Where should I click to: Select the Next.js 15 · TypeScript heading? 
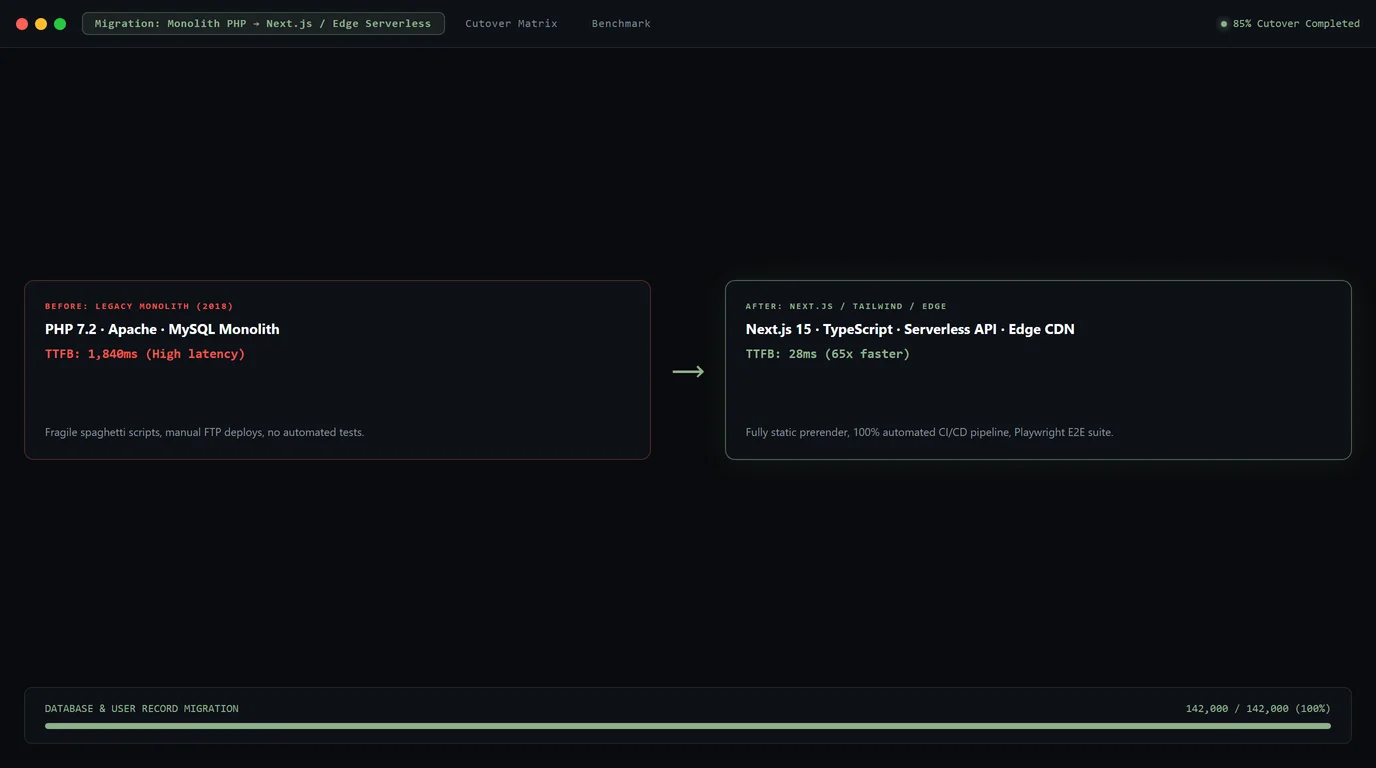click(x=910, y=329)
